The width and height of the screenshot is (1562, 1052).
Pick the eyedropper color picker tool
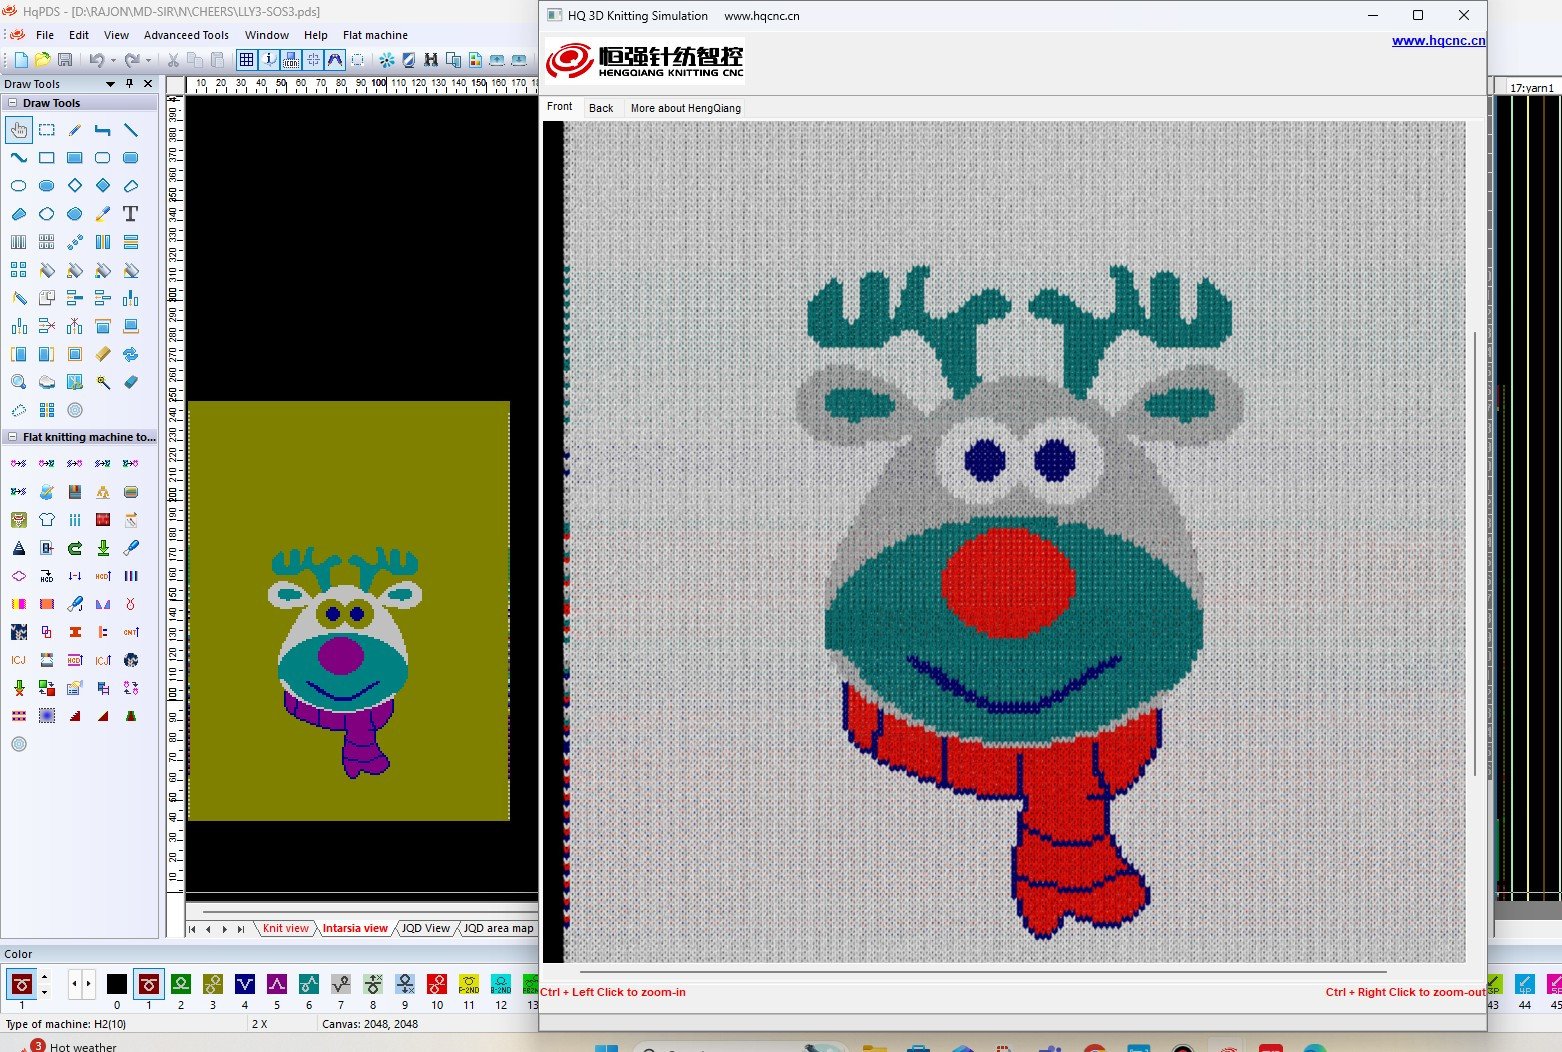tap(103, 214)
